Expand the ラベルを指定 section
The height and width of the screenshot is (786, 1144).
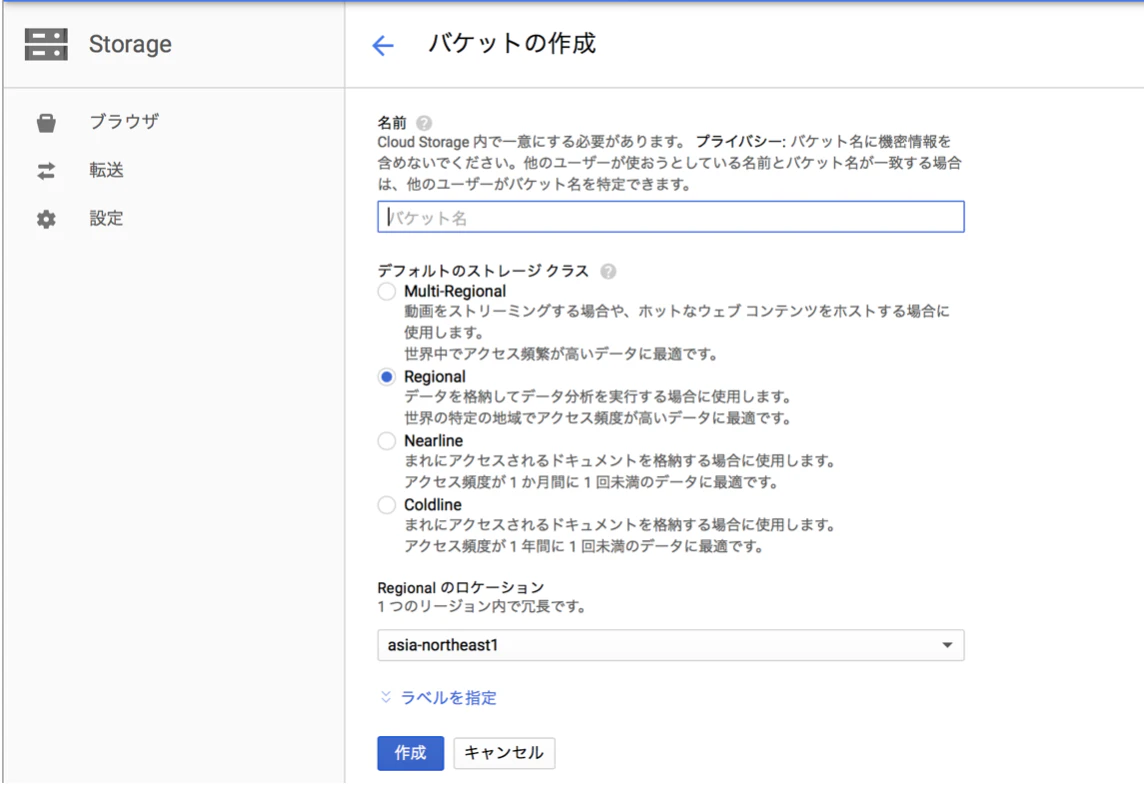[448, 698]
